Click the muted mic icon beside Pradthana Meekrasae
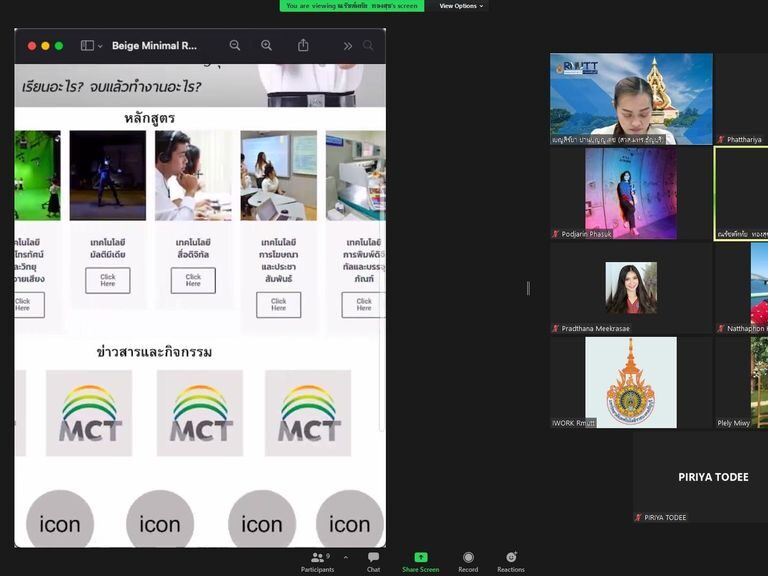The image size is (768, 576). pyautogui.click(x=555, y=329)
